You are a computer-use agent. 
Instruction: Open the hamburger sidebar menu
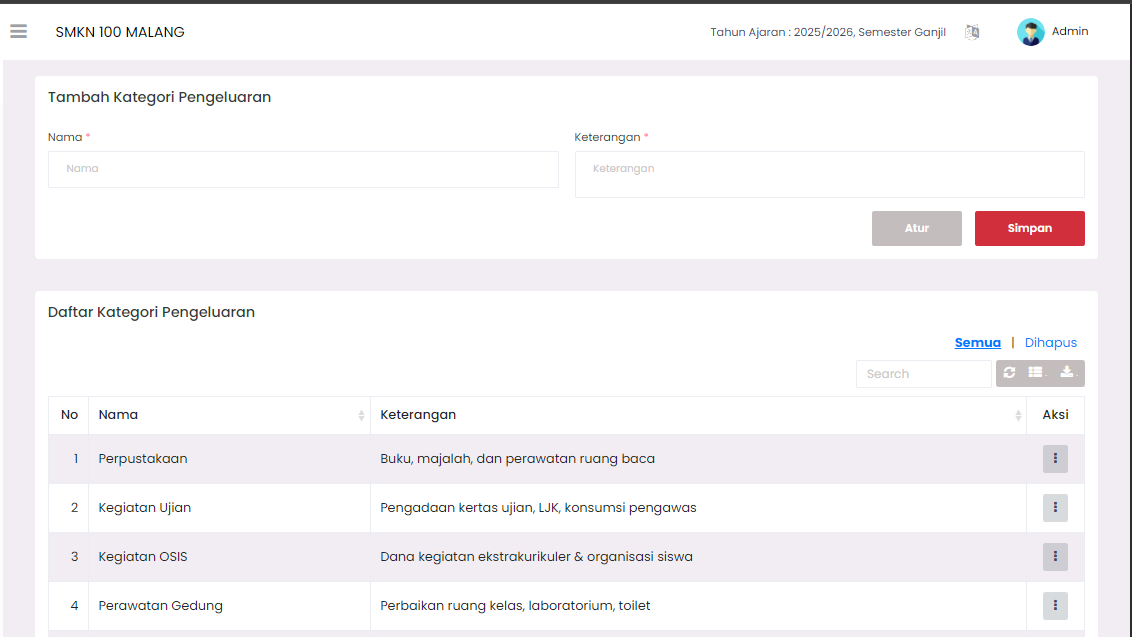pos(18,32)
